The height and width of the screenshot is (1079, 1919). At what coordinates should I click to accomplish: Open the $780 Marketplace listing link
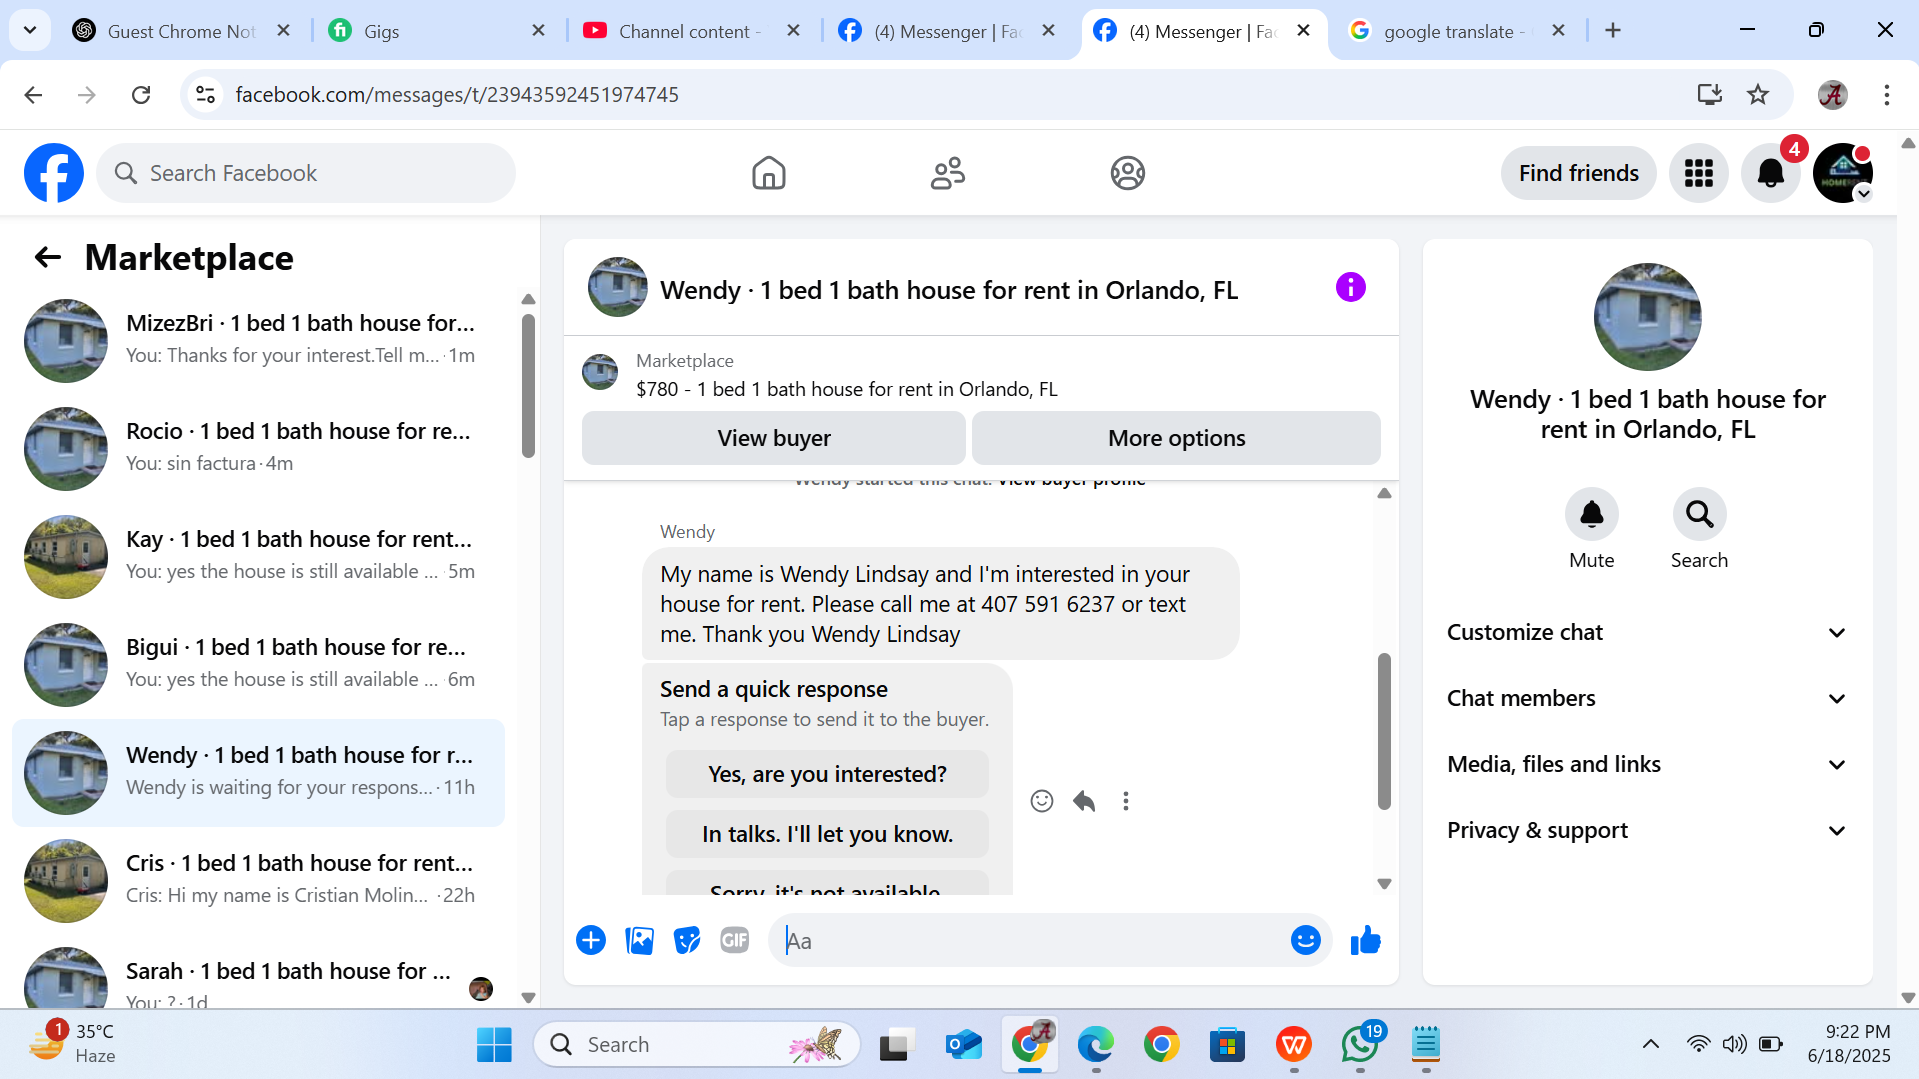[846, 389]
